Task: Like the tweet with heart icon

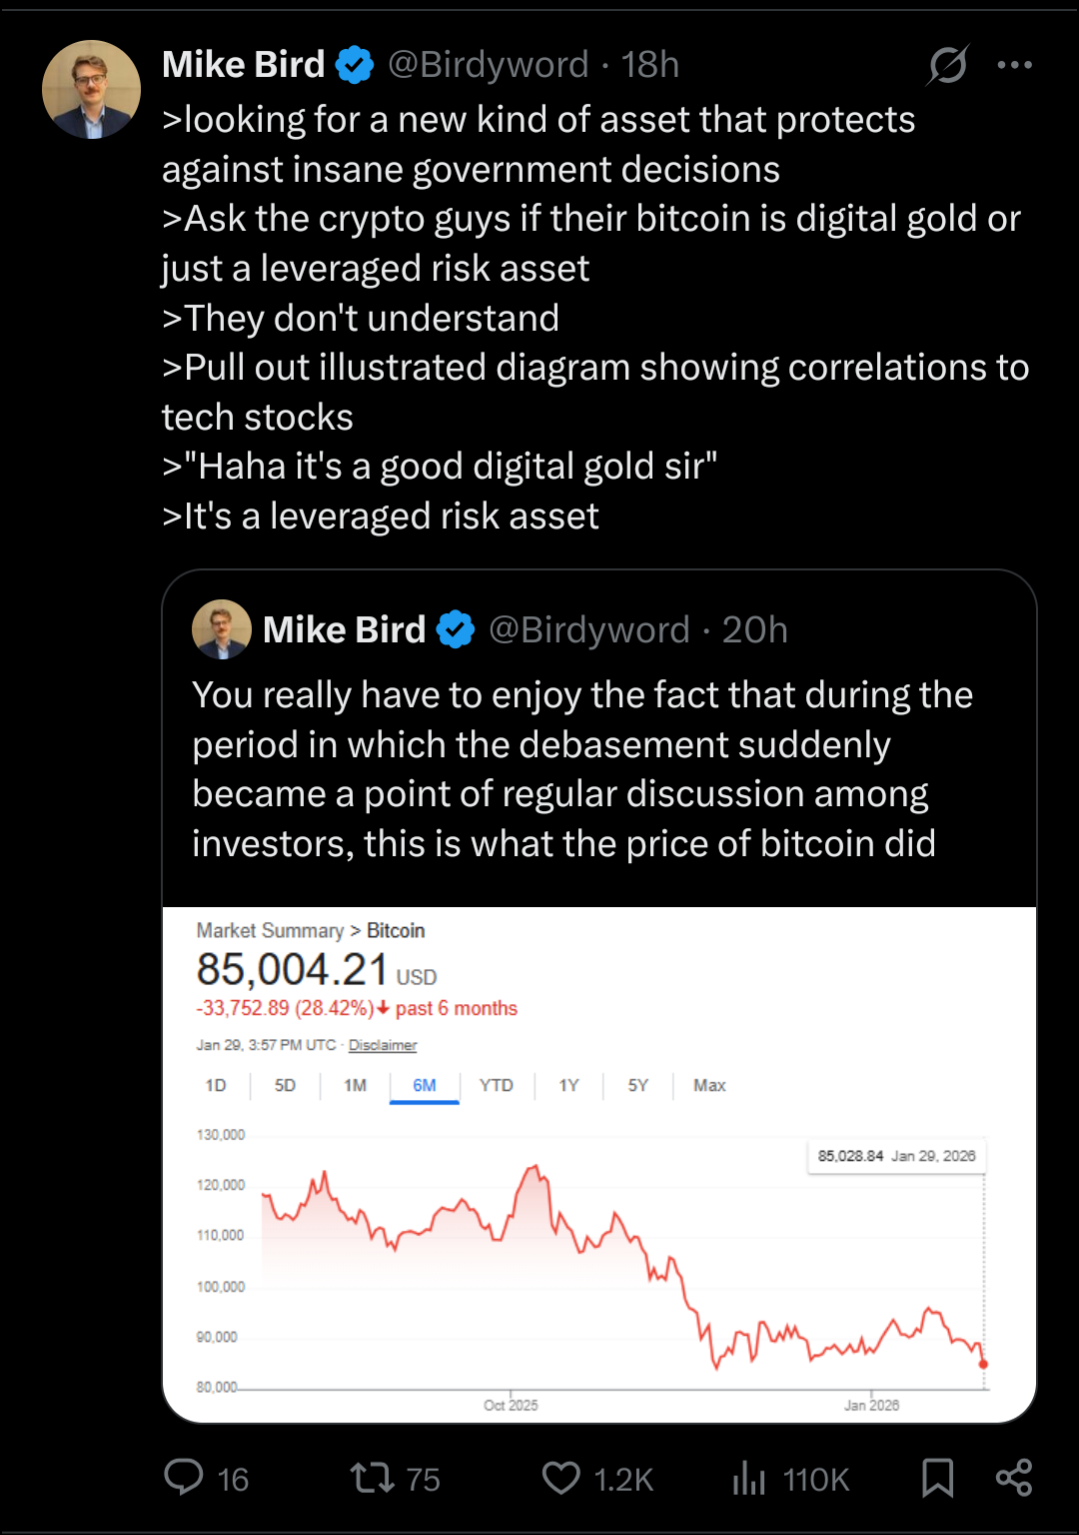Action: pyautogui.click(x=561, y=1477)
